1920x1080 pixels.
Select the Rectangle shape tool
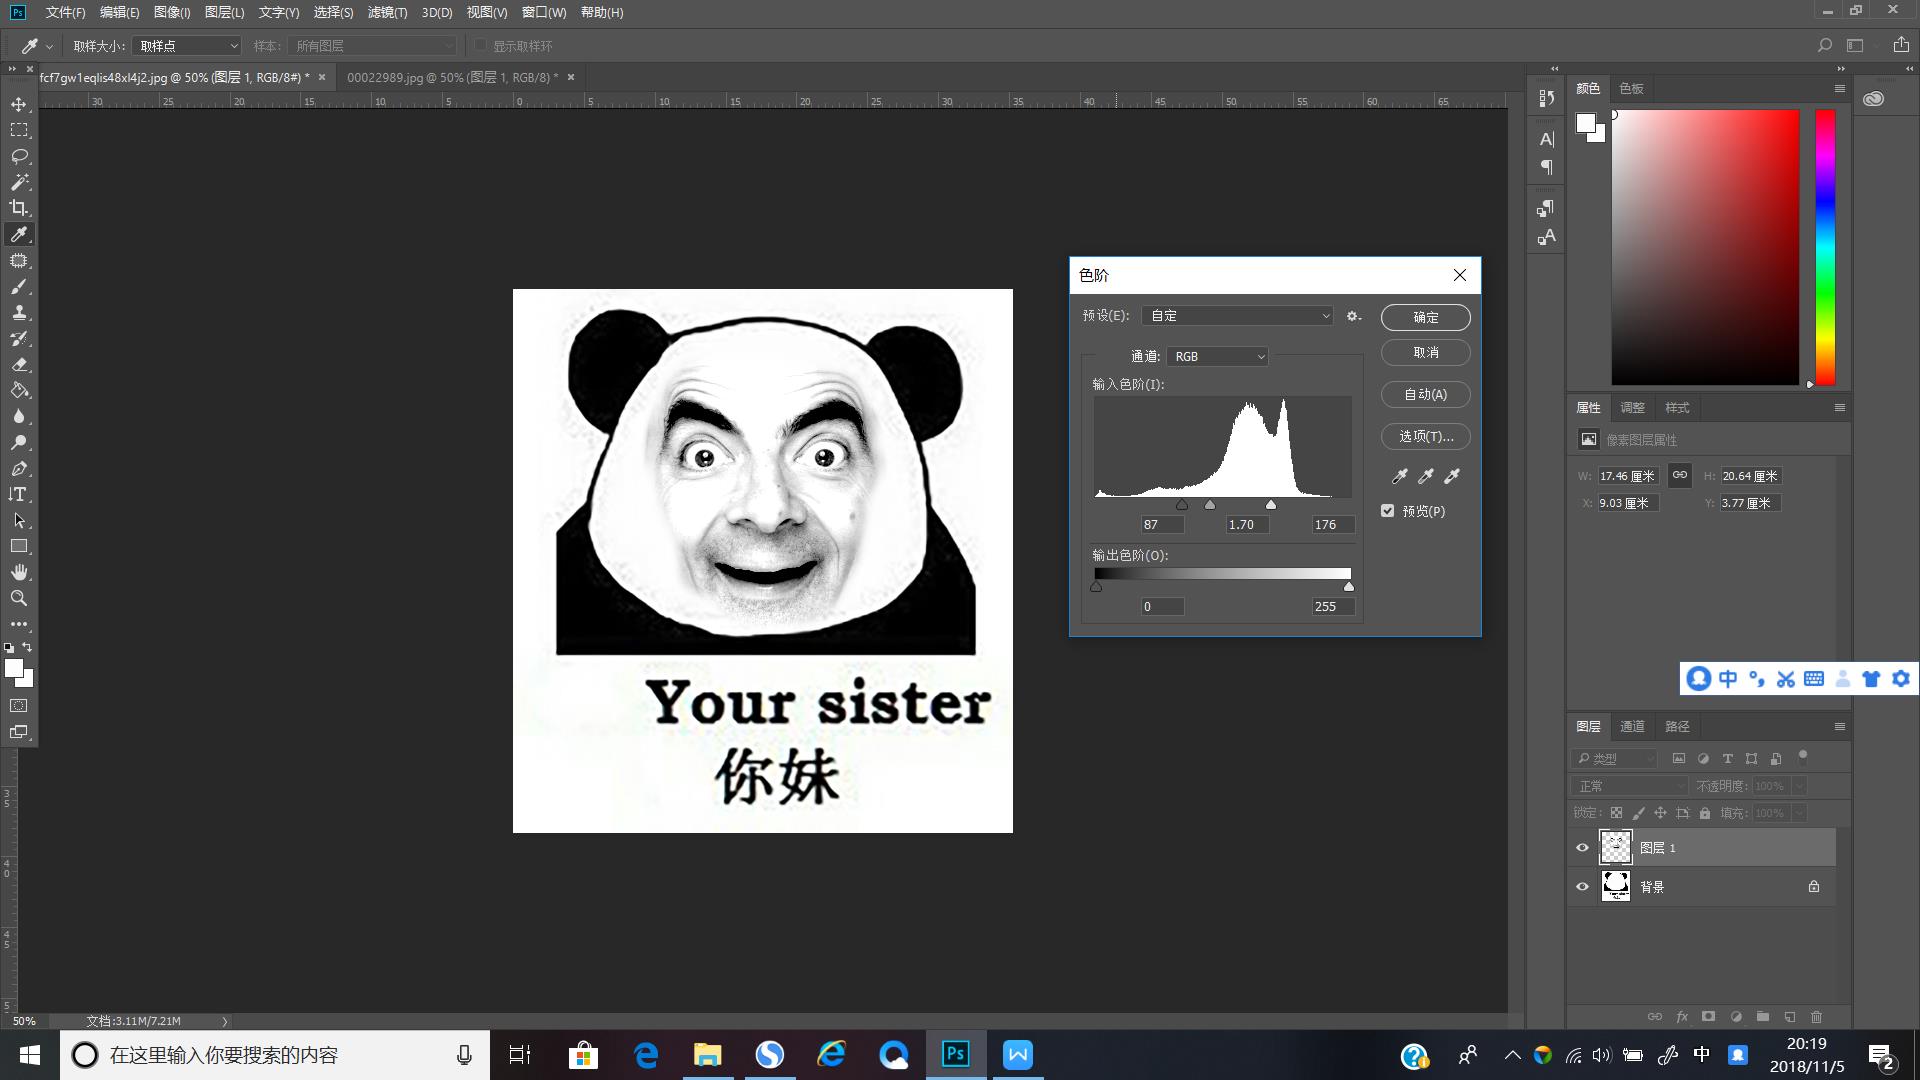[19, 546]
